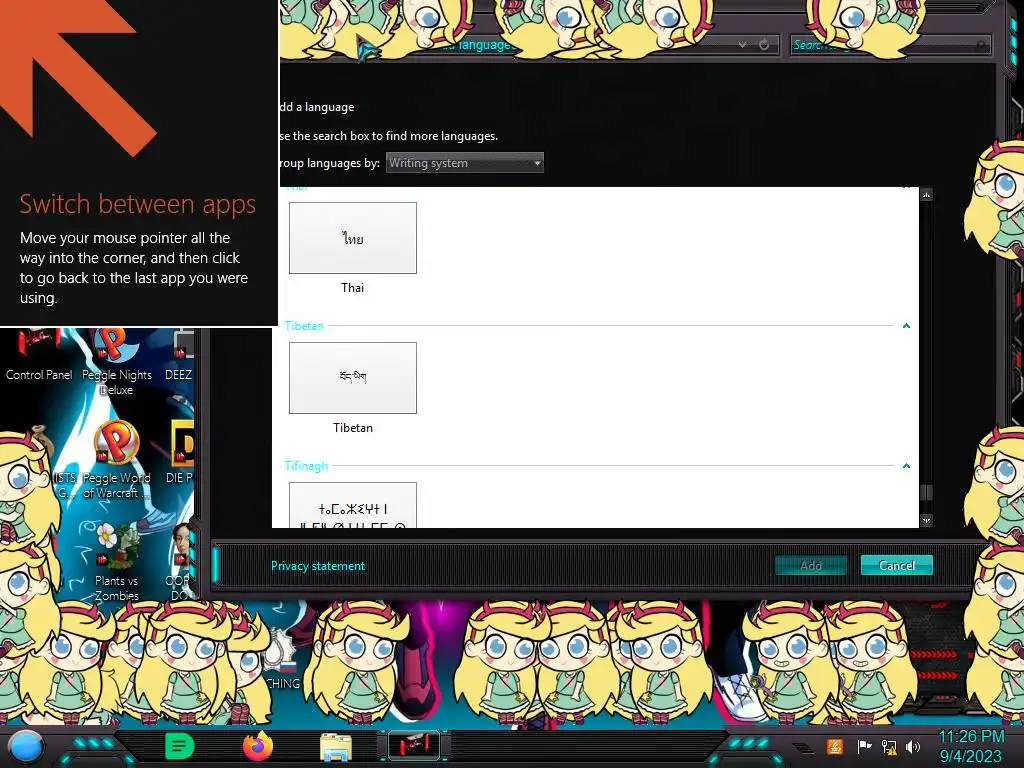Click the network warning tray icon

(889, 747)
